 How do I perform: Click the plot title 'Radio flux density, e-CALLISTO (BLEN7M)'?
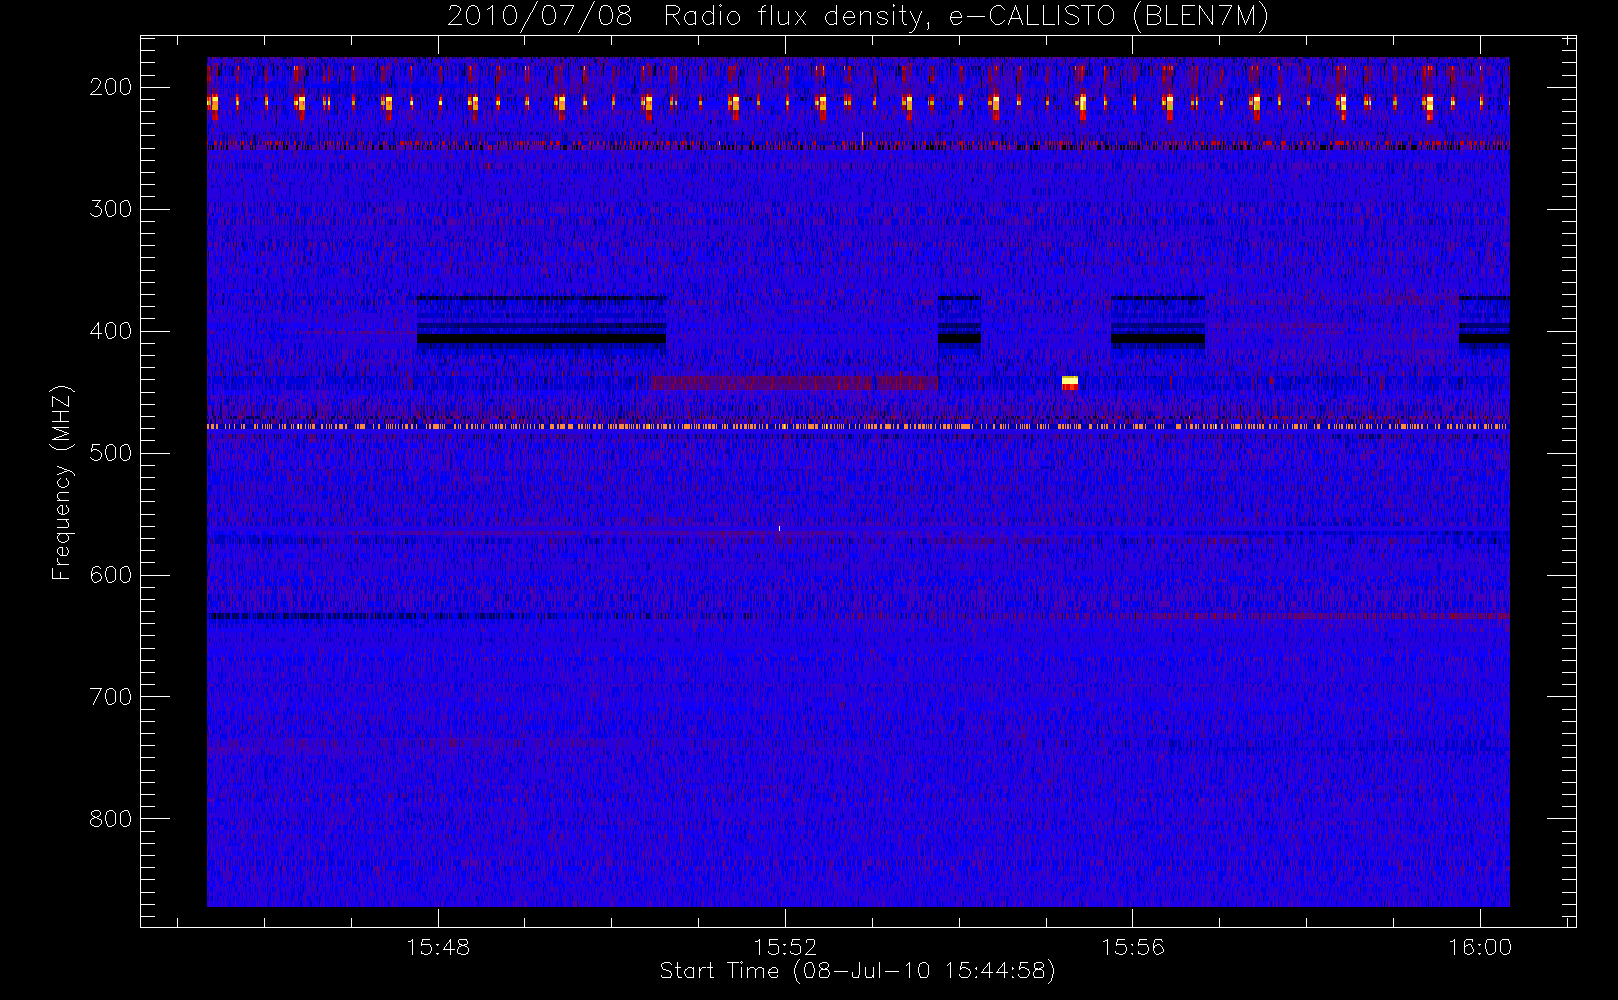click(x=966, y=16)
